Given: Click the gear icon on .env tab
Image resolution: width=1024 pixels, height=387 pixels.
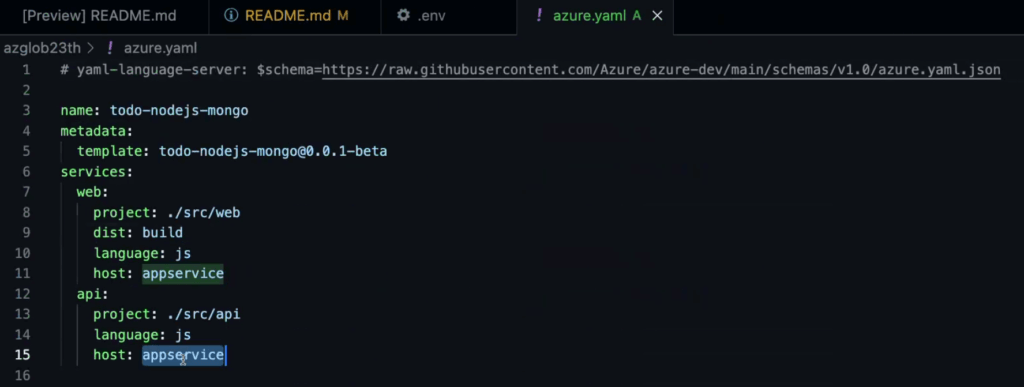Looking at the screenshot, I should point(404,16).
